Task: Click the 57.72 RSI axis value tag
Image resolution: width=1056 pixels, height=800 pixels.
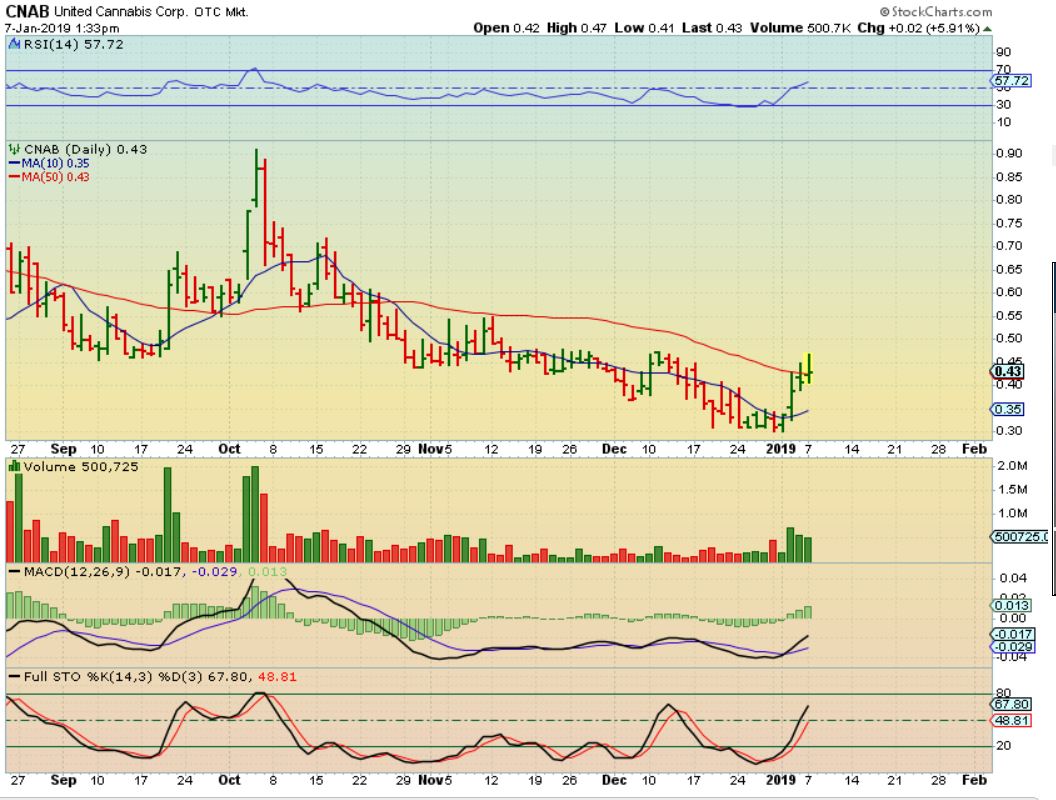Action: click(x=1012, y=81)
